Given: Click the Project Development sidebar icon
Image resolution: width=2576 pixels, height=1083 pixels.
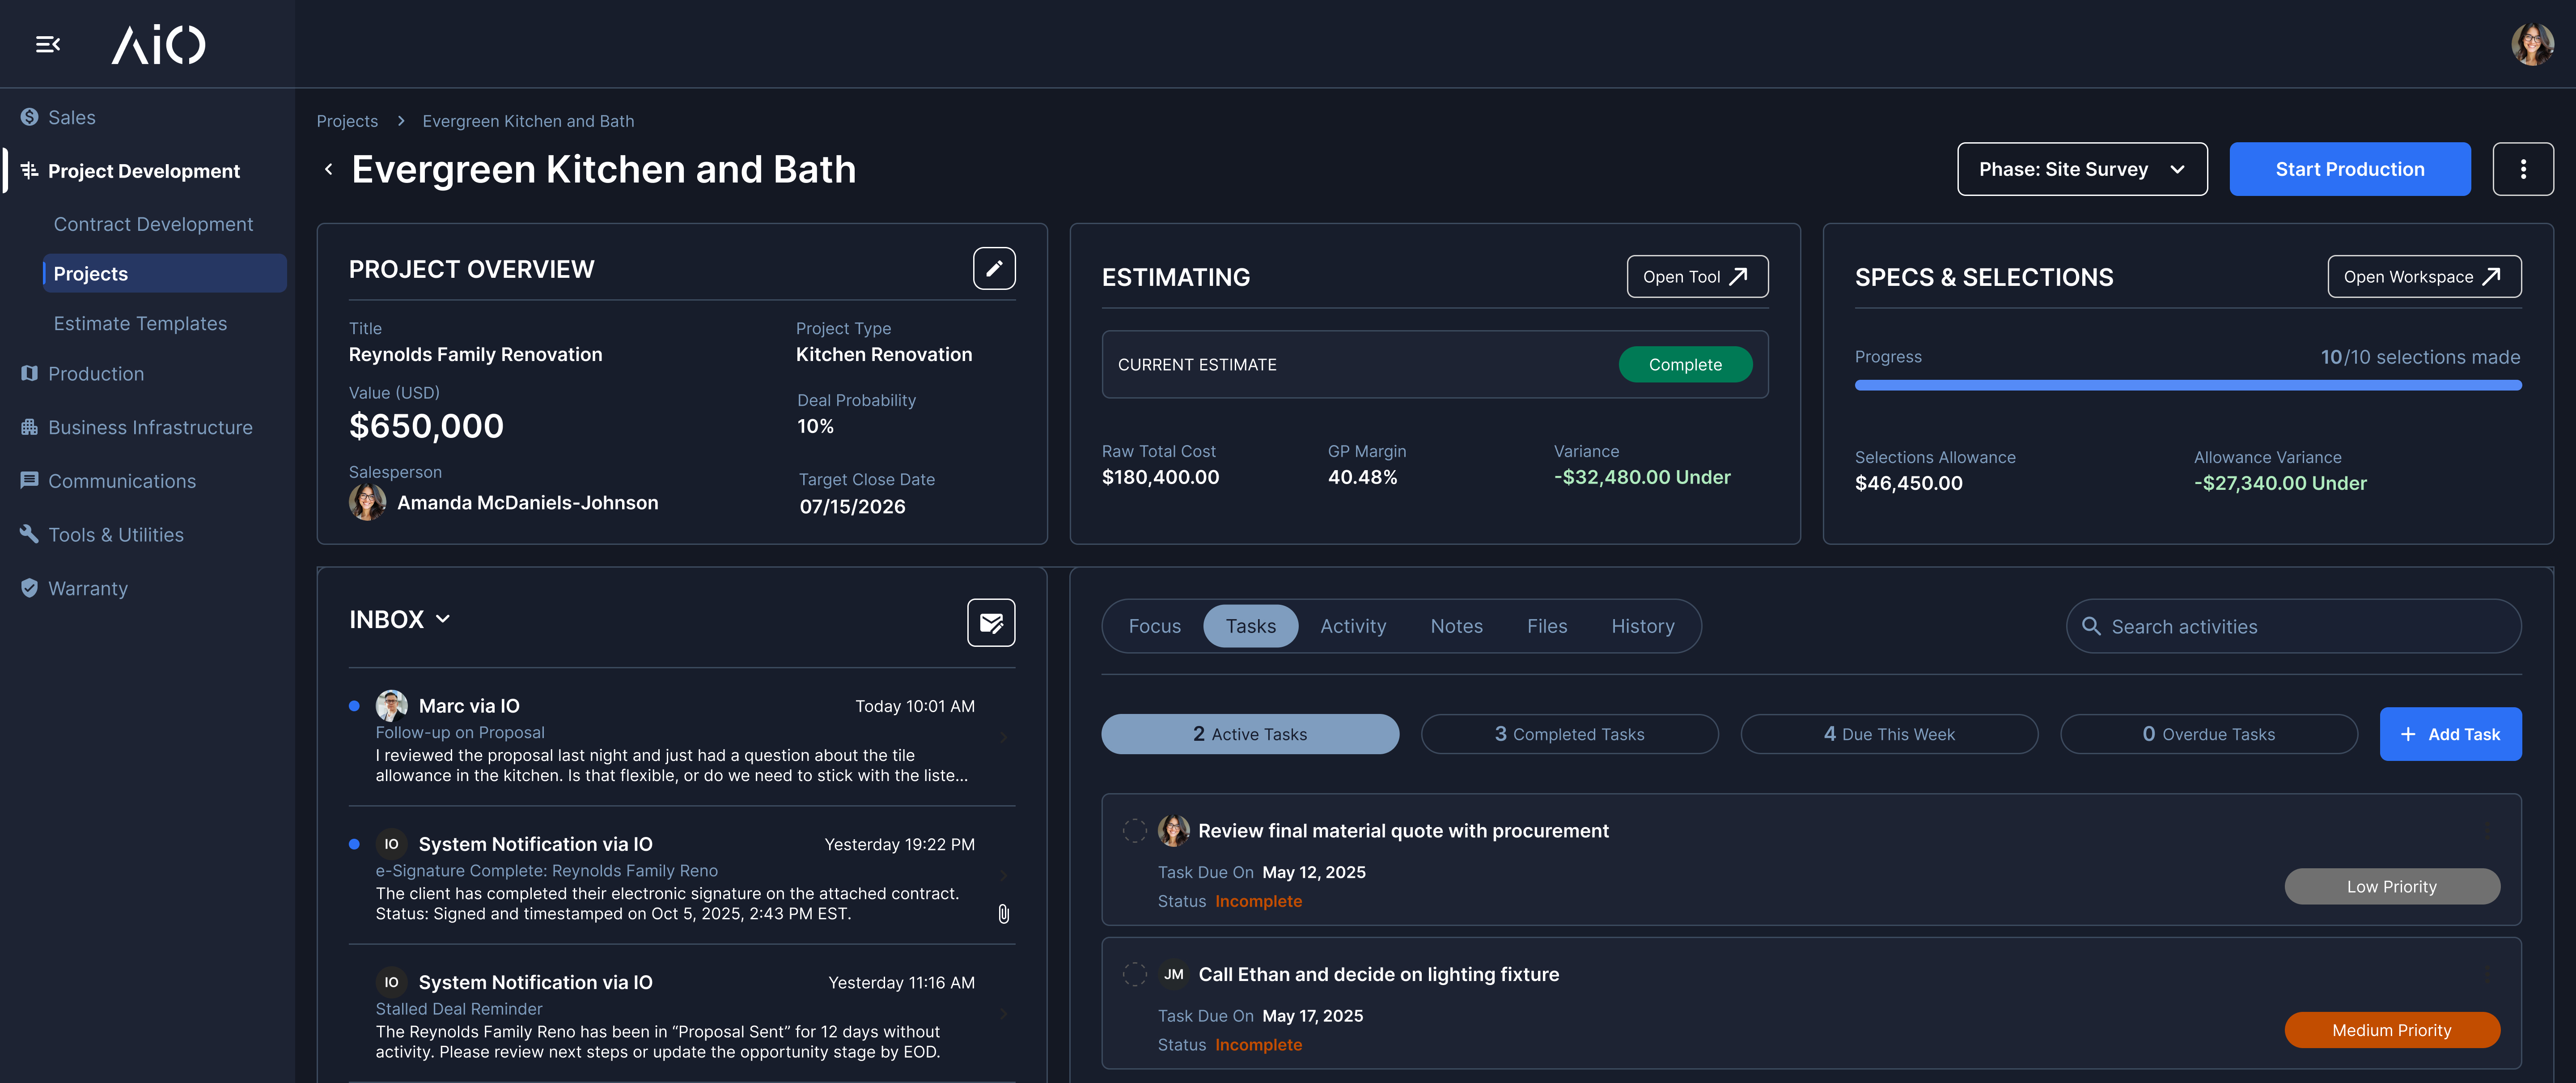Looking at the screenshot, I should coord(29,171).
